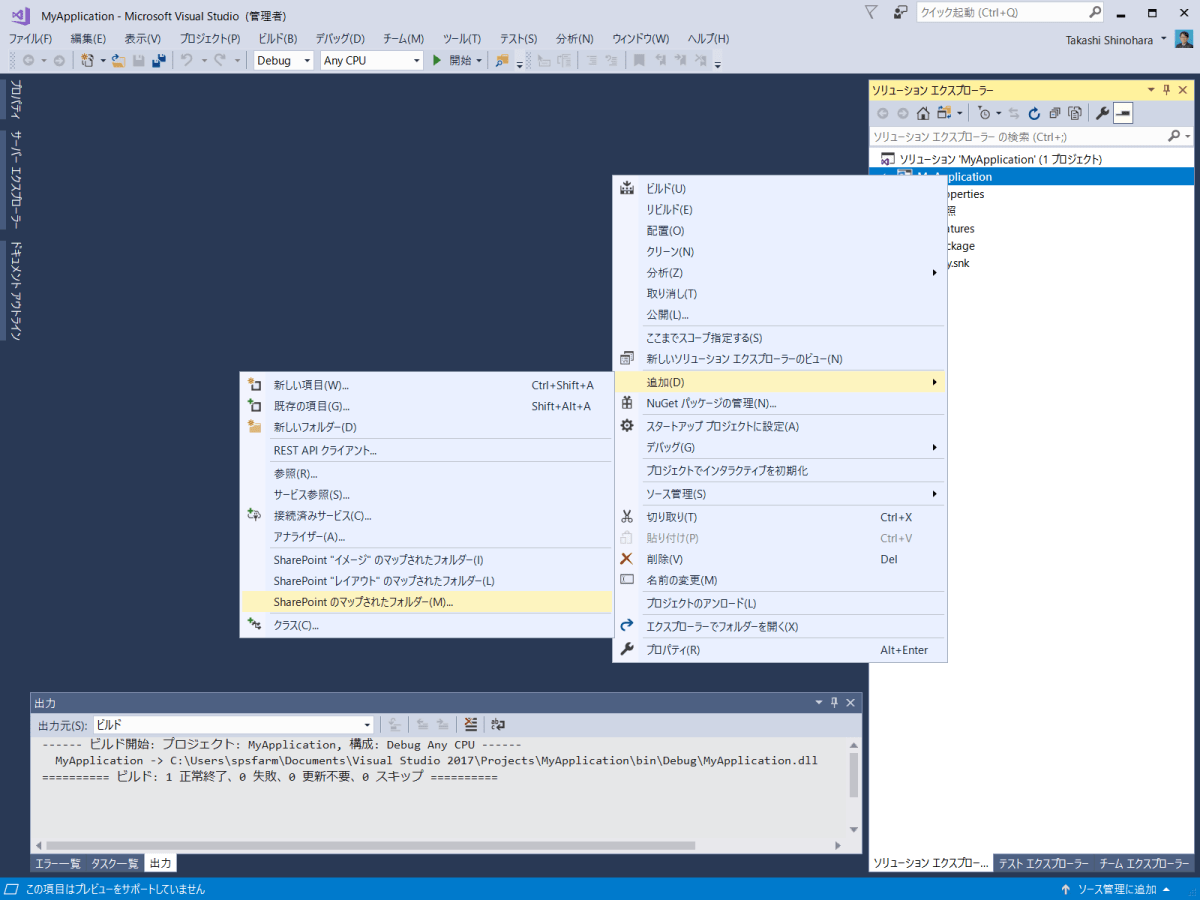This screenshot has height=900, width=1200.
Task: Select エクスプローラーでフォルダーを開く(X)
Action: [780, 626]
